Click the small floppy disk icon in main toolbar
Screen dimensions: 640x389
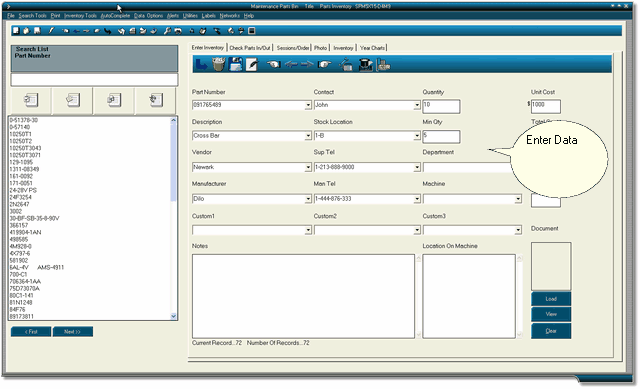[37, 31]
